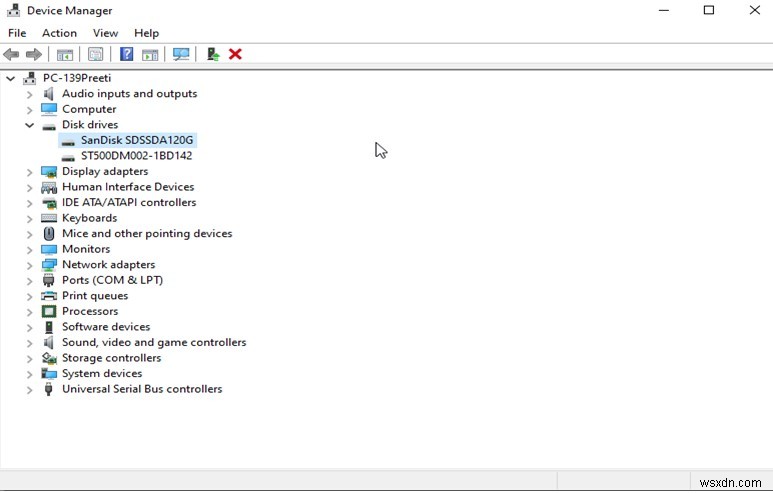Select Mice and other pointing devices label

[147, 234]
